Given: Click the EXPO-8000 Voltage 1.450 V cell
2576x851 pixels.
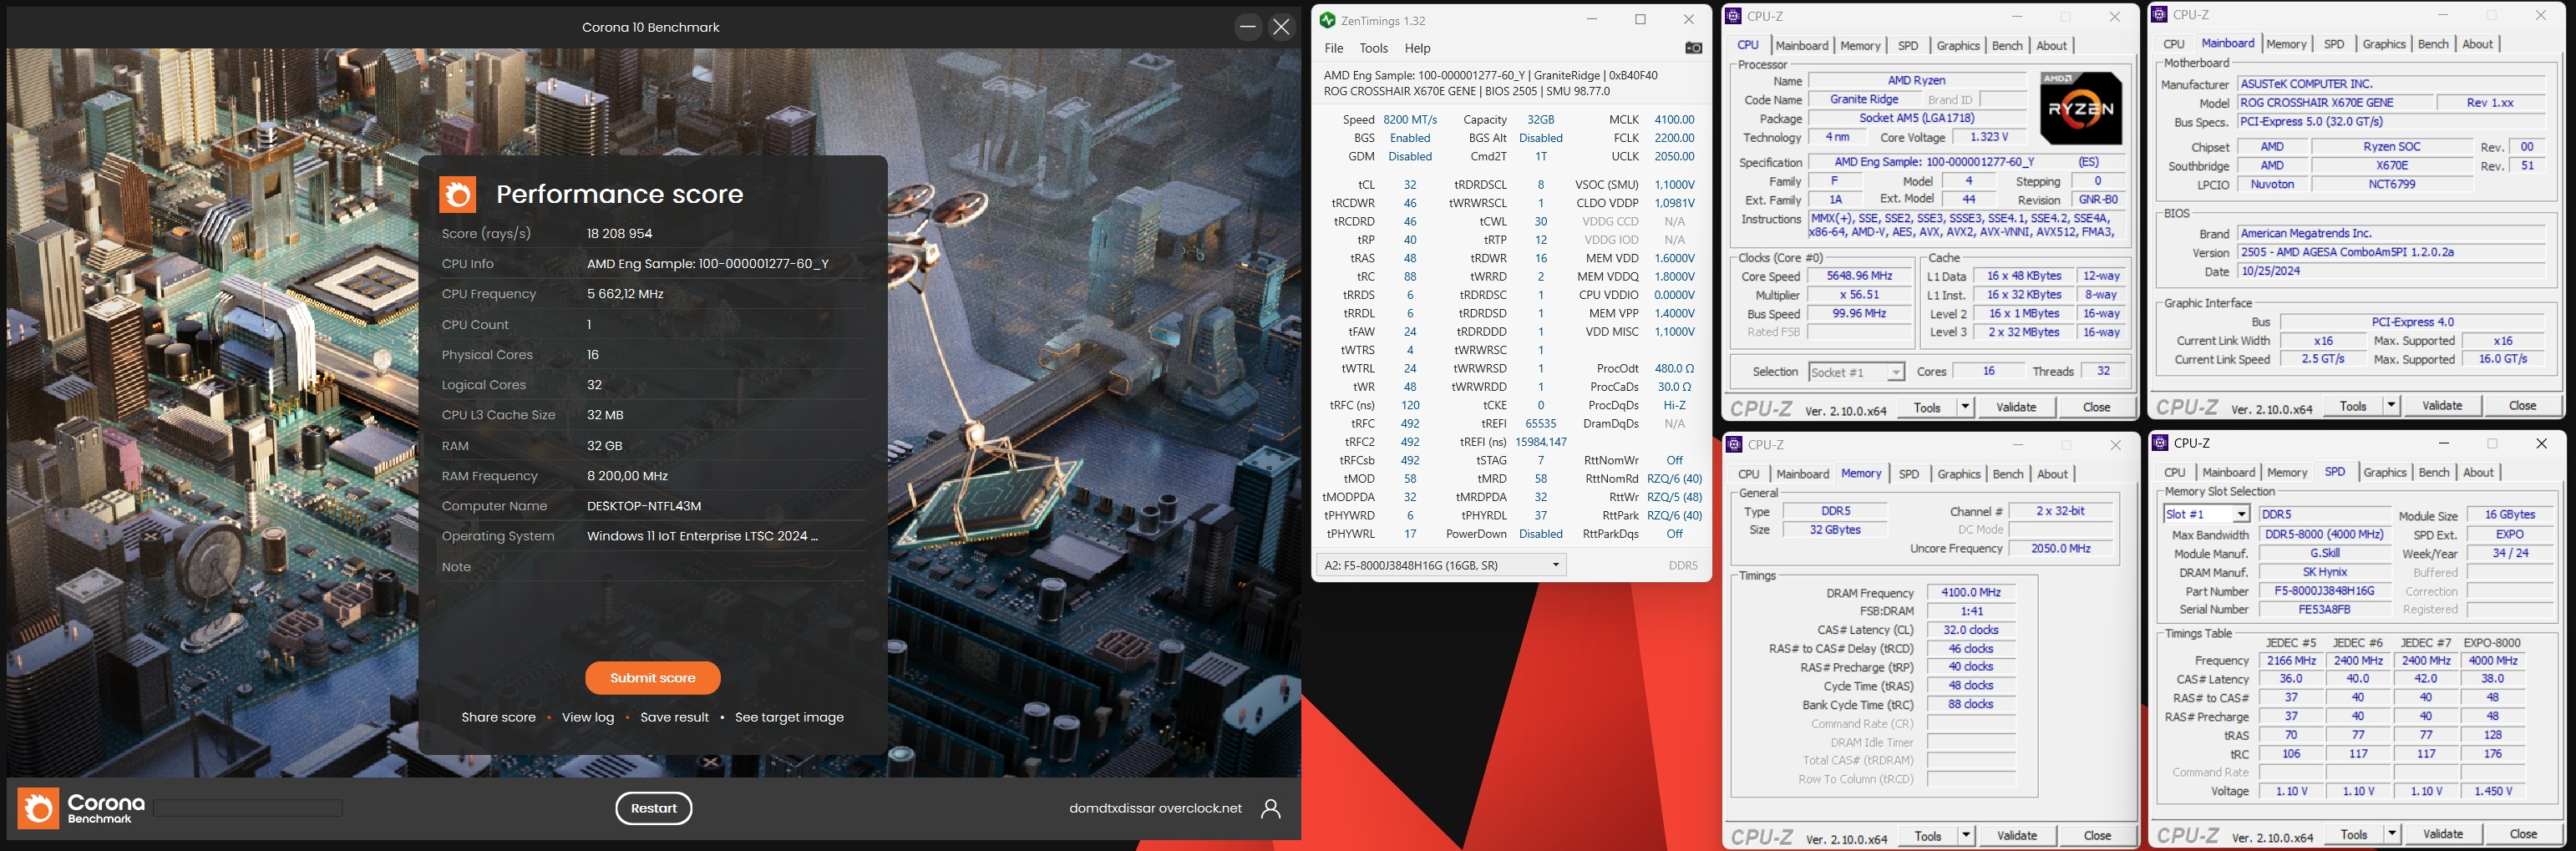Looking at the screenshot, I should 2492,791.
